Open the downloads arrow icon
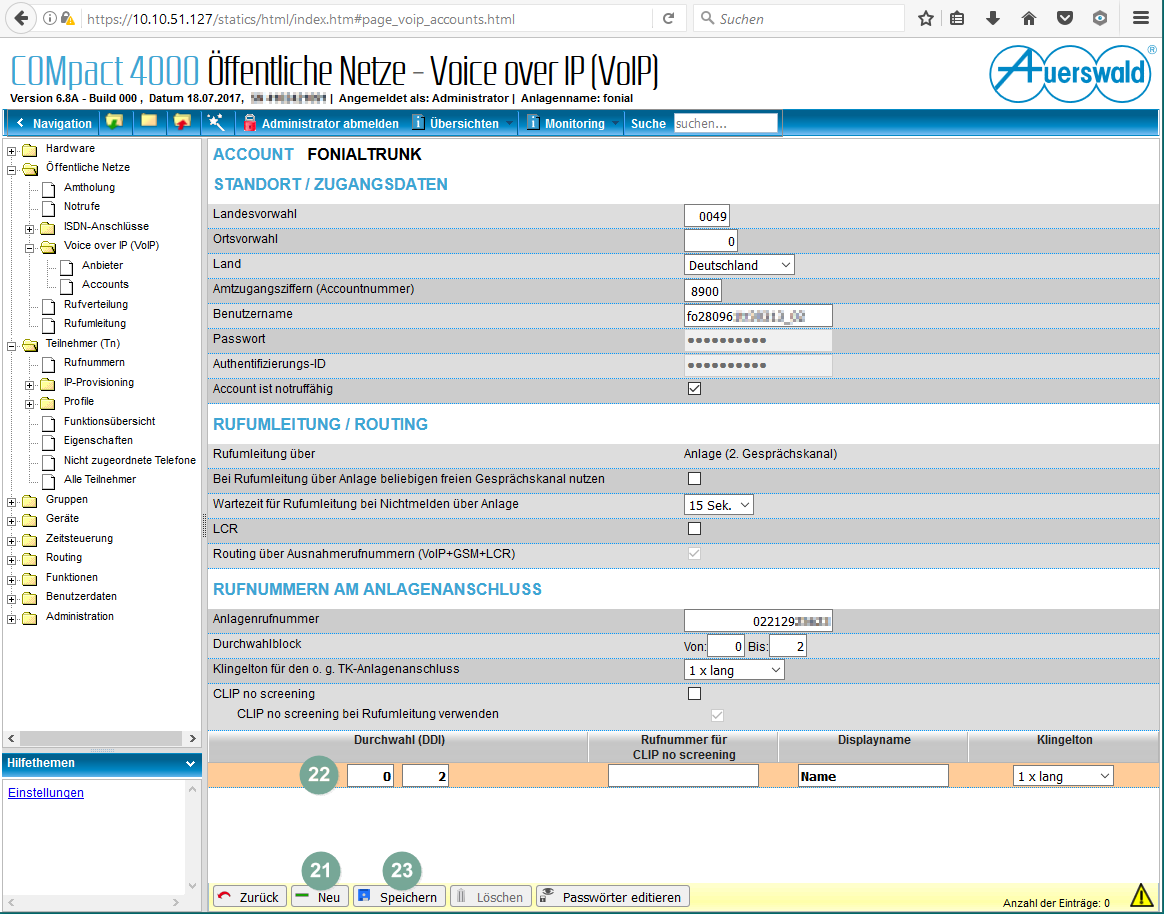Viewport: 1164px width, 914px height. (993, 19)
